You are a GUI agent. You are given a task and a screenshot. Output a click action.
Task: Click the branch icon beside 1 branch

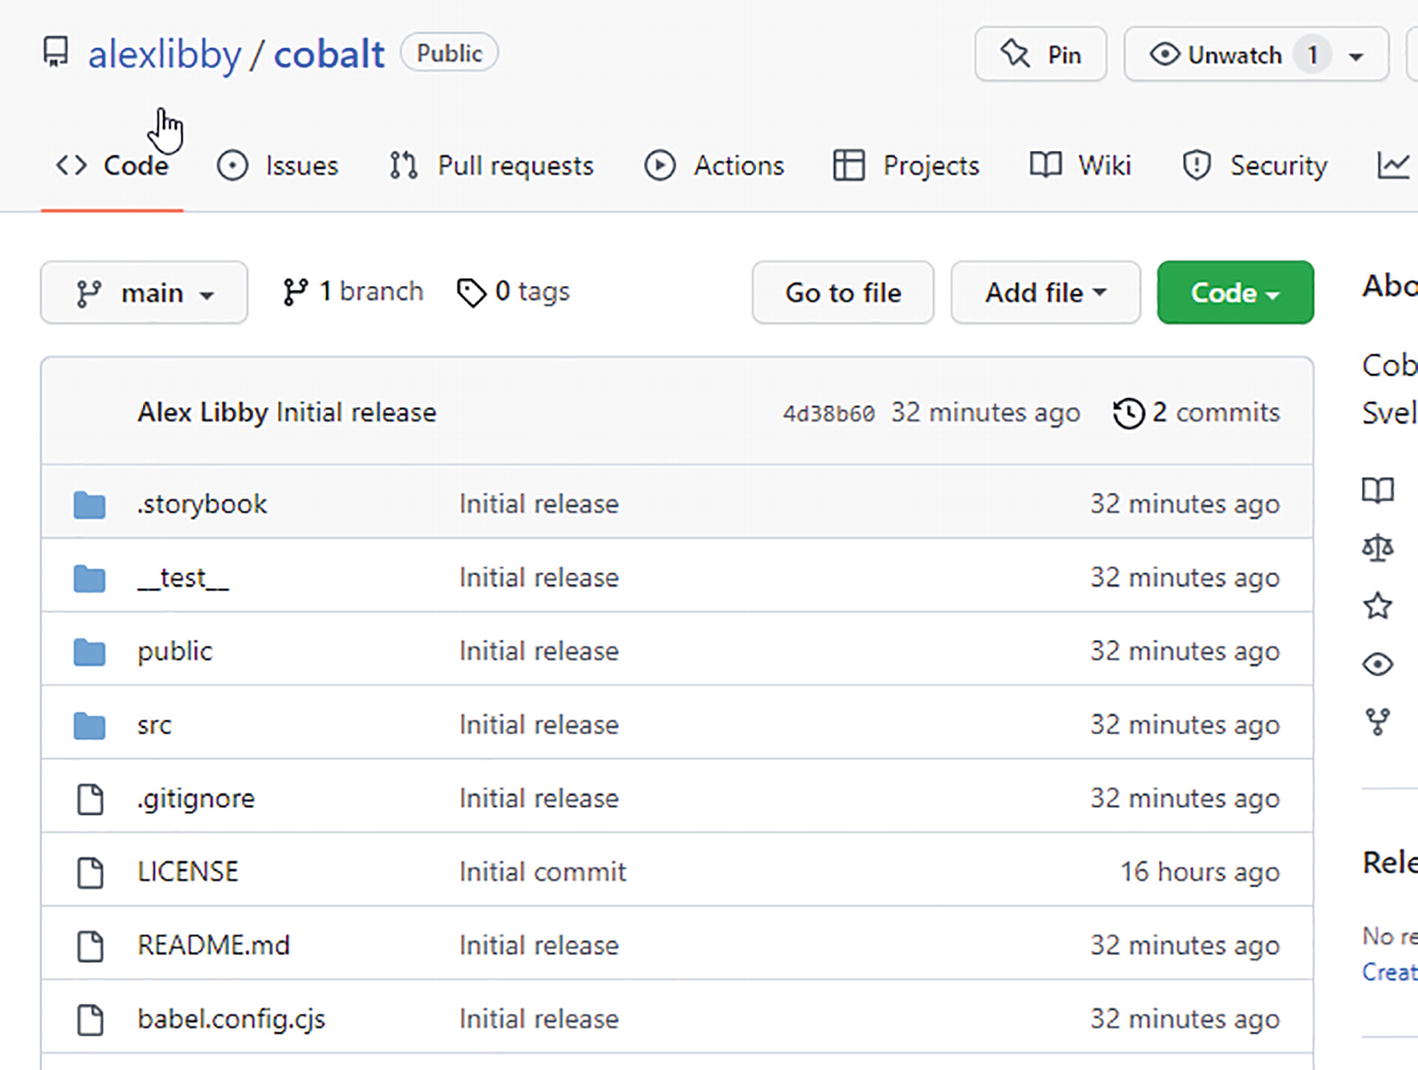[x=295, y=292]
